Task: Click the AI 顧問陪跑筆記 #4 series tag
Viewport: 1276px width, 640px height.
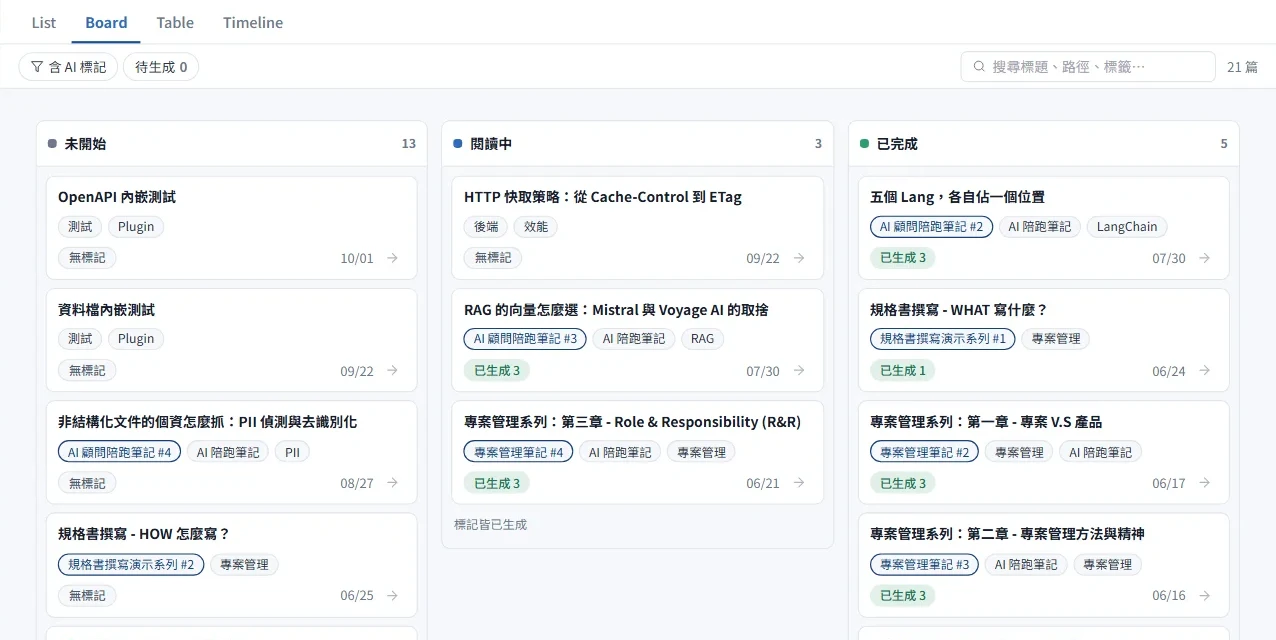Action: pyautogui.click(x=120, y=452)
